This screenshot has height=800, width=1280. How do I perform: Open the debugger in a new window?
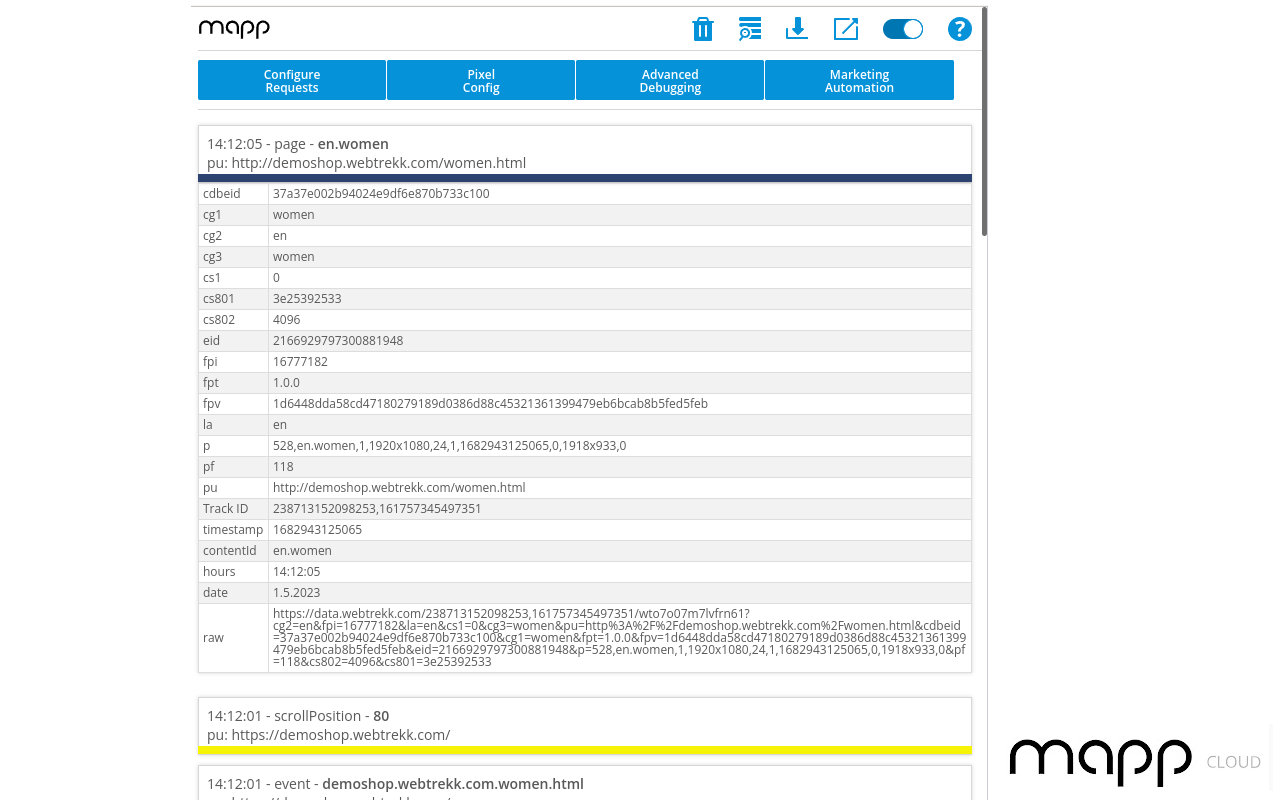point(846,29)
